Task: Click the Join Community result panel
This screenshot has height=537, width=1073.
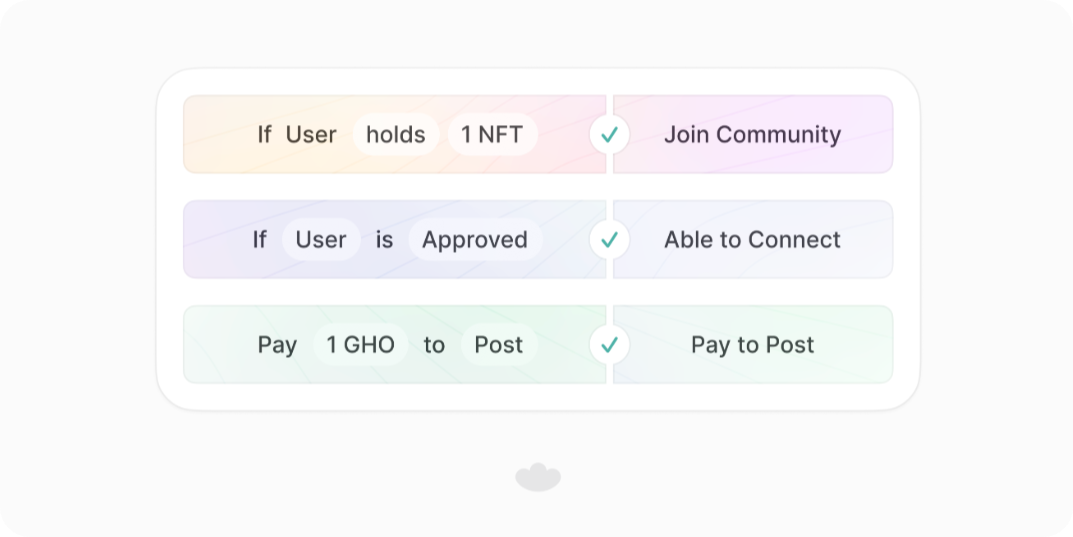Action: [753, 135]
